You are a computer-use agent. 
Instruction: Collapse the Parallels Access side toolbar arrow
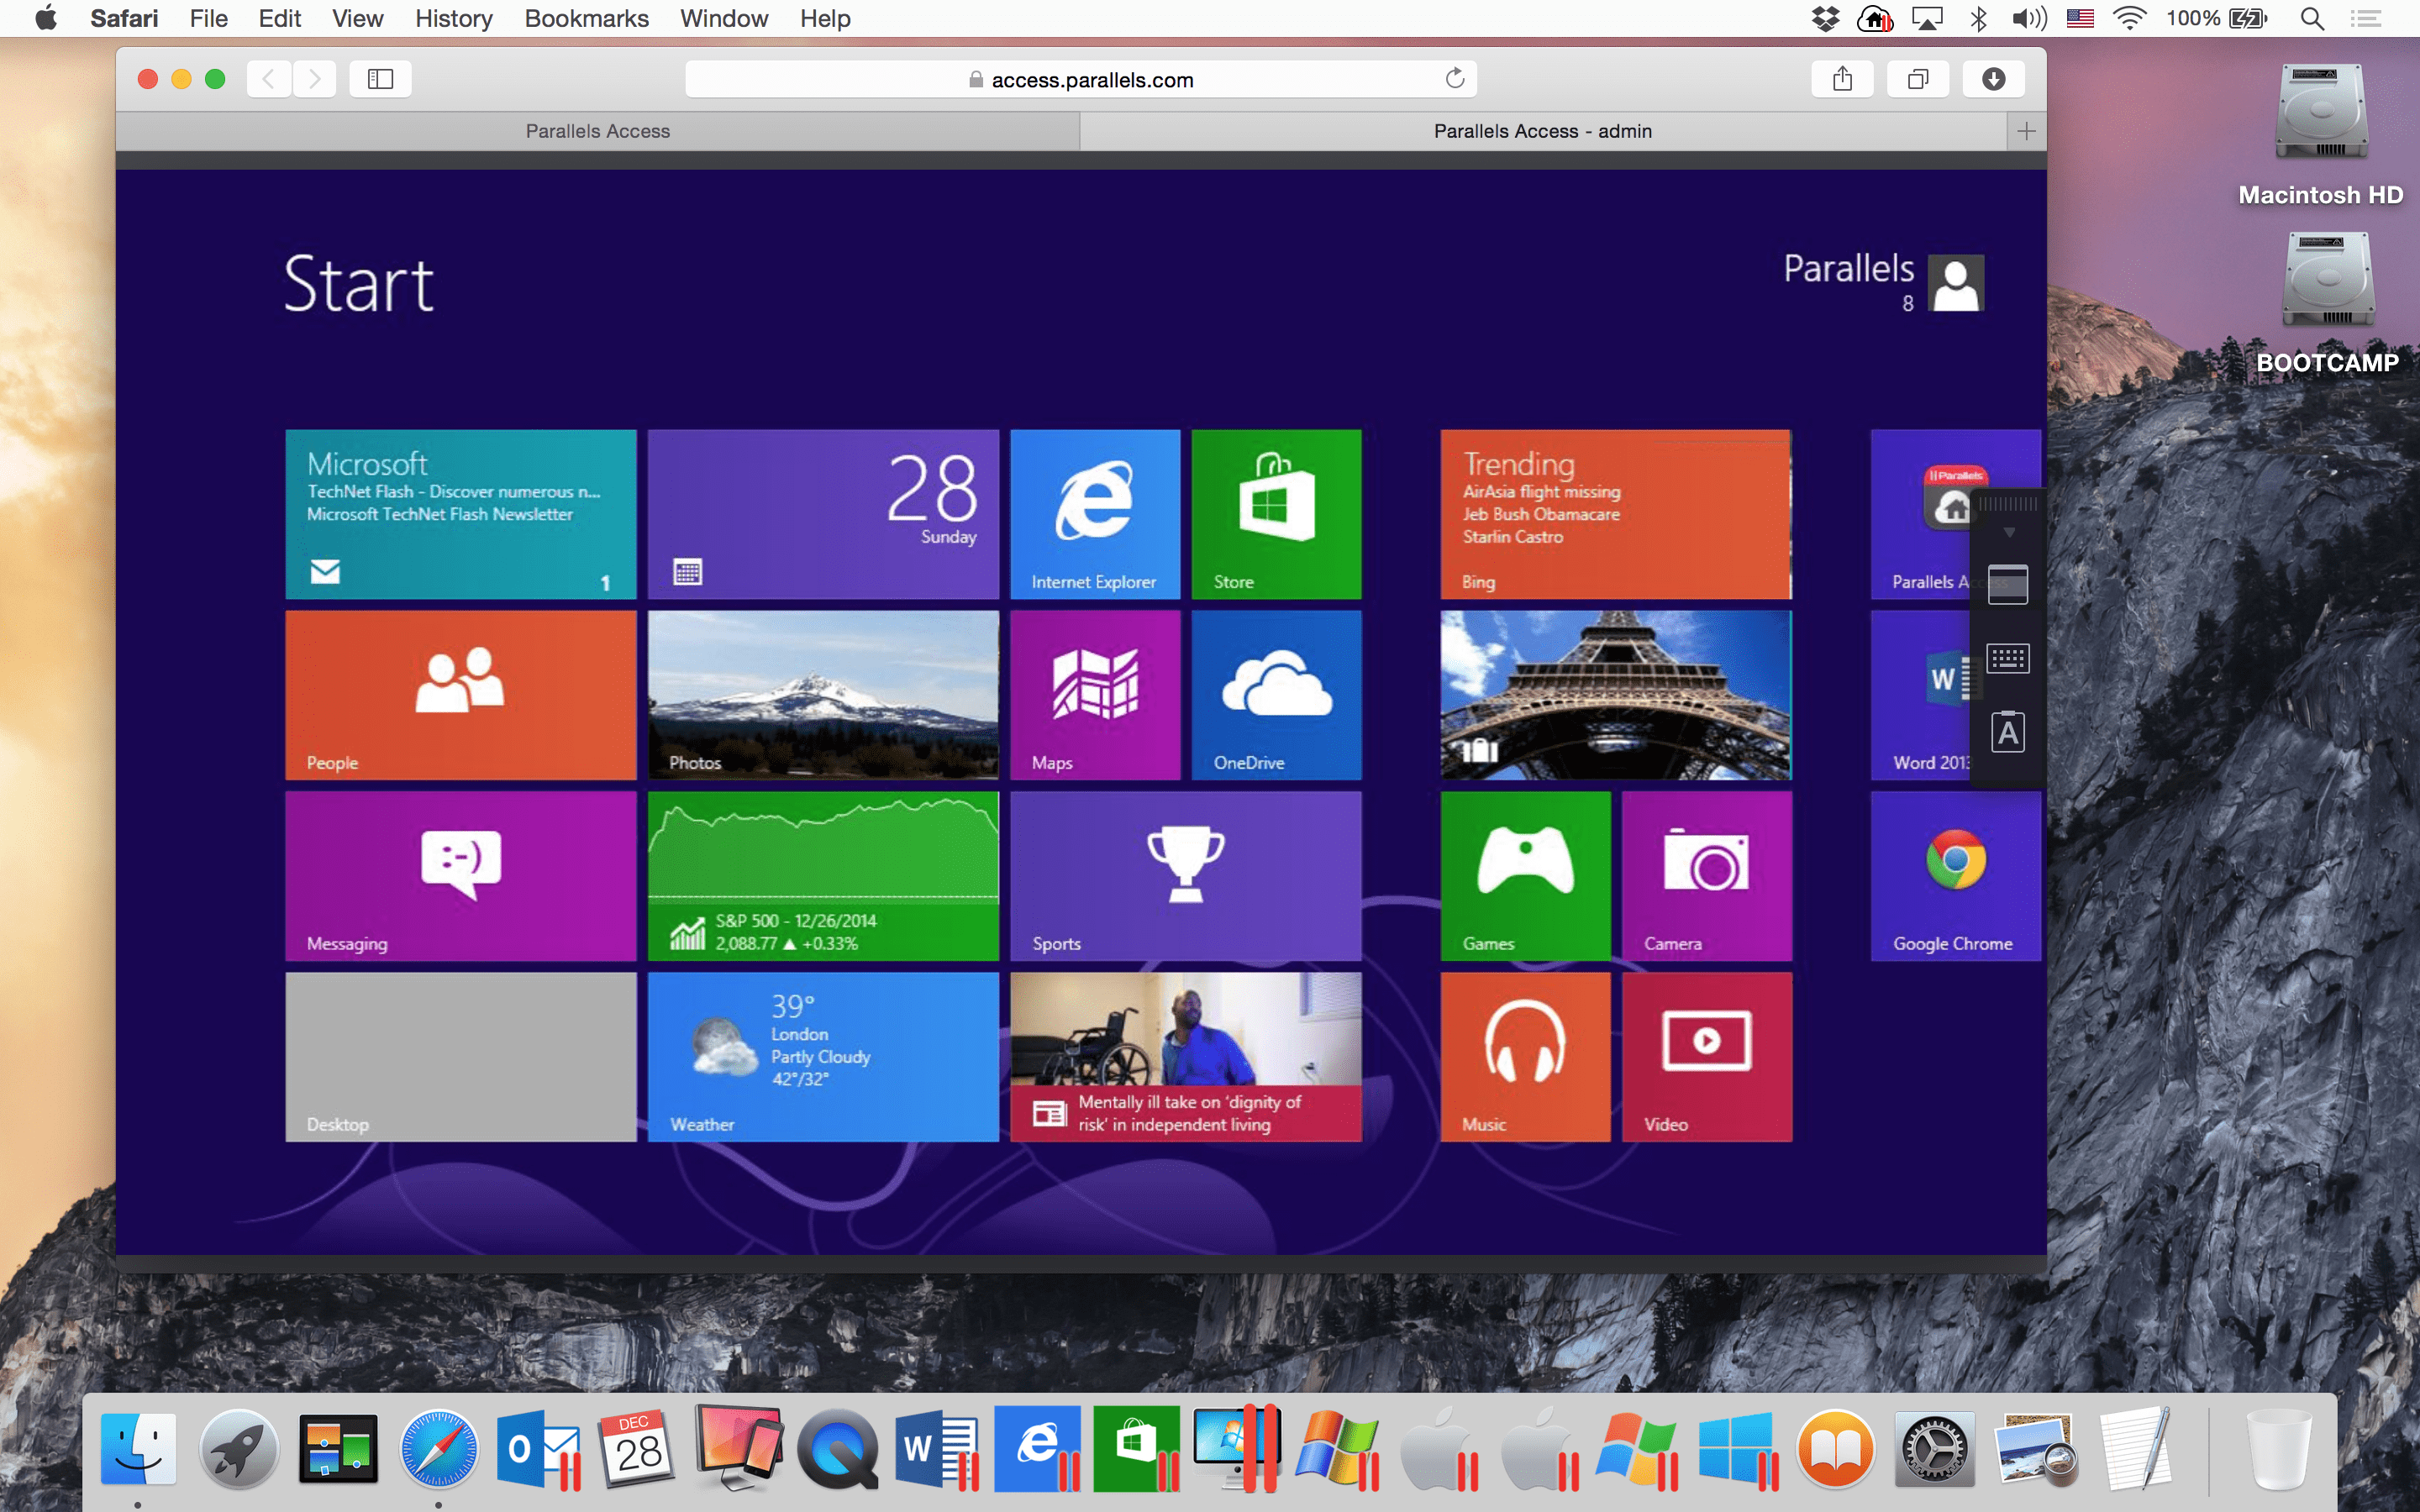pos(2008,533)
